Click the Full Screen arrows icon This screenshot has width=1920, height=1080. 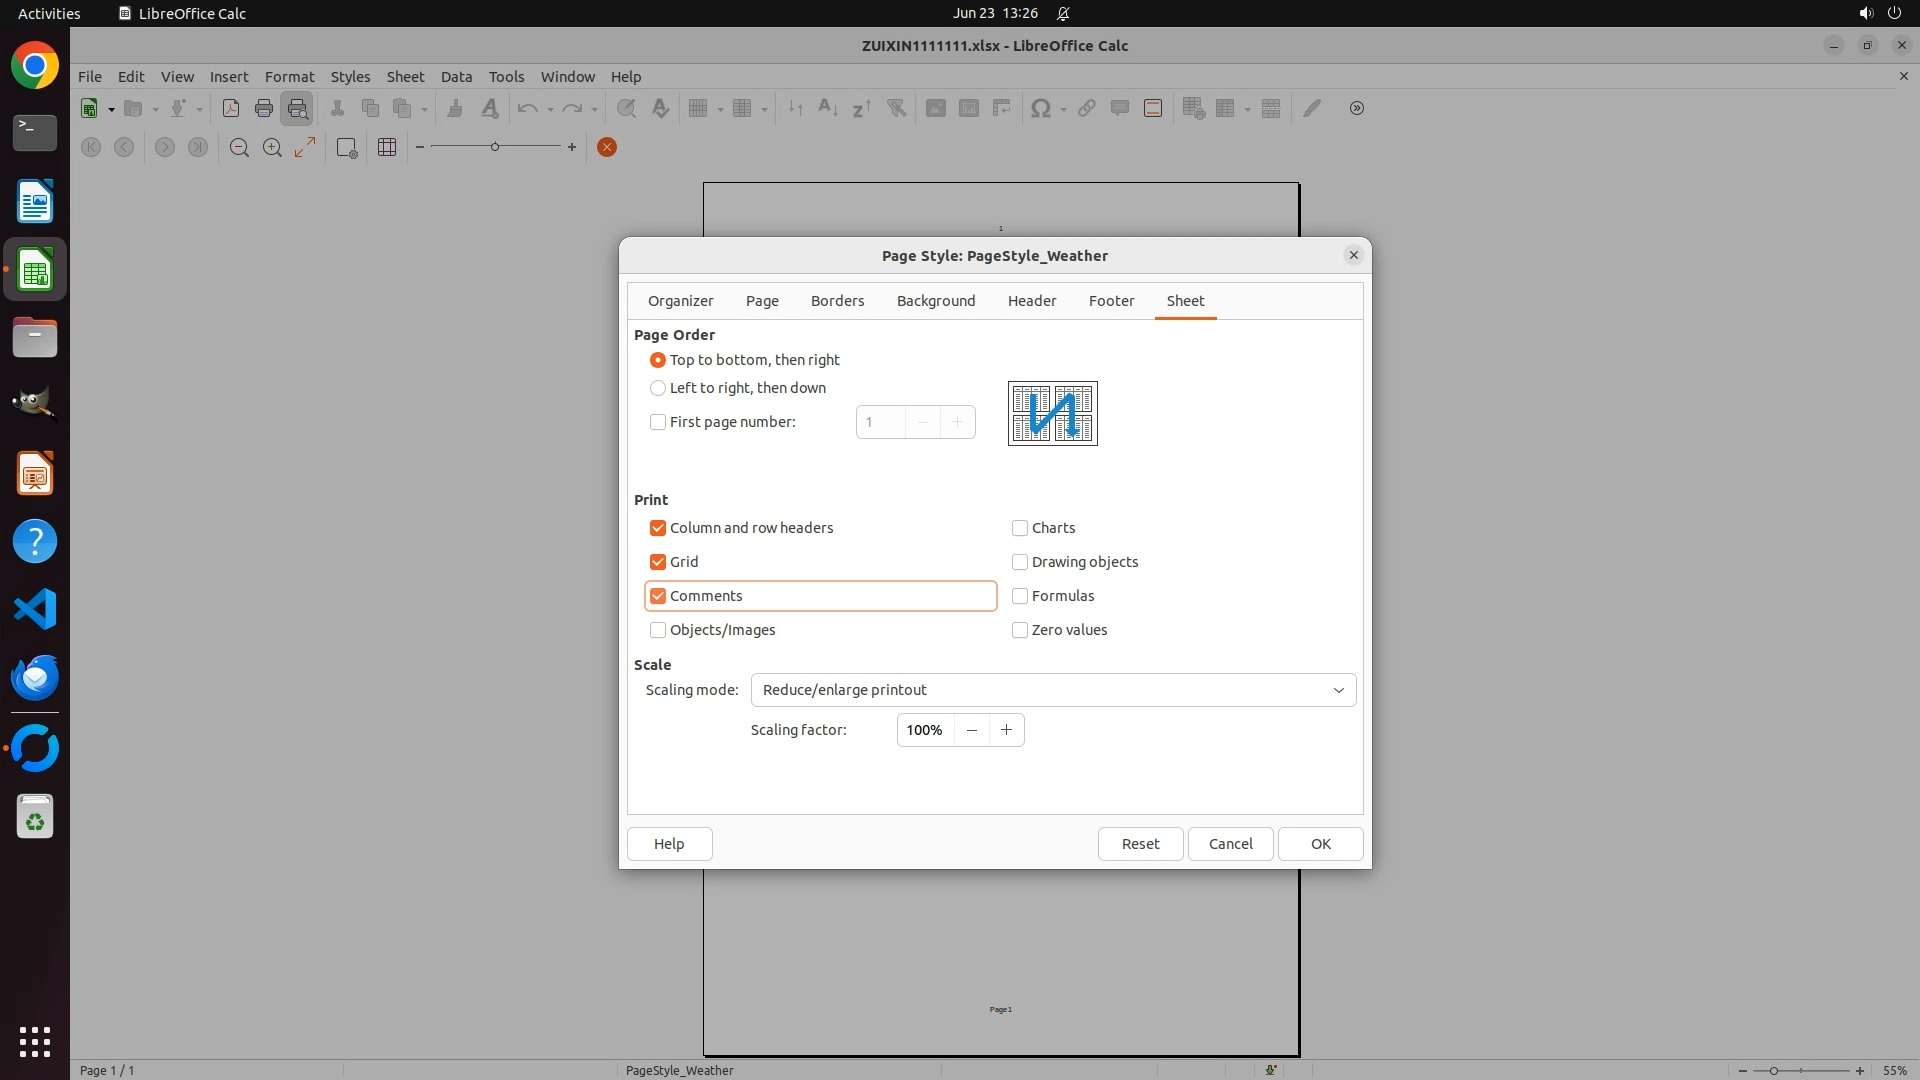(x=305, y=148)
